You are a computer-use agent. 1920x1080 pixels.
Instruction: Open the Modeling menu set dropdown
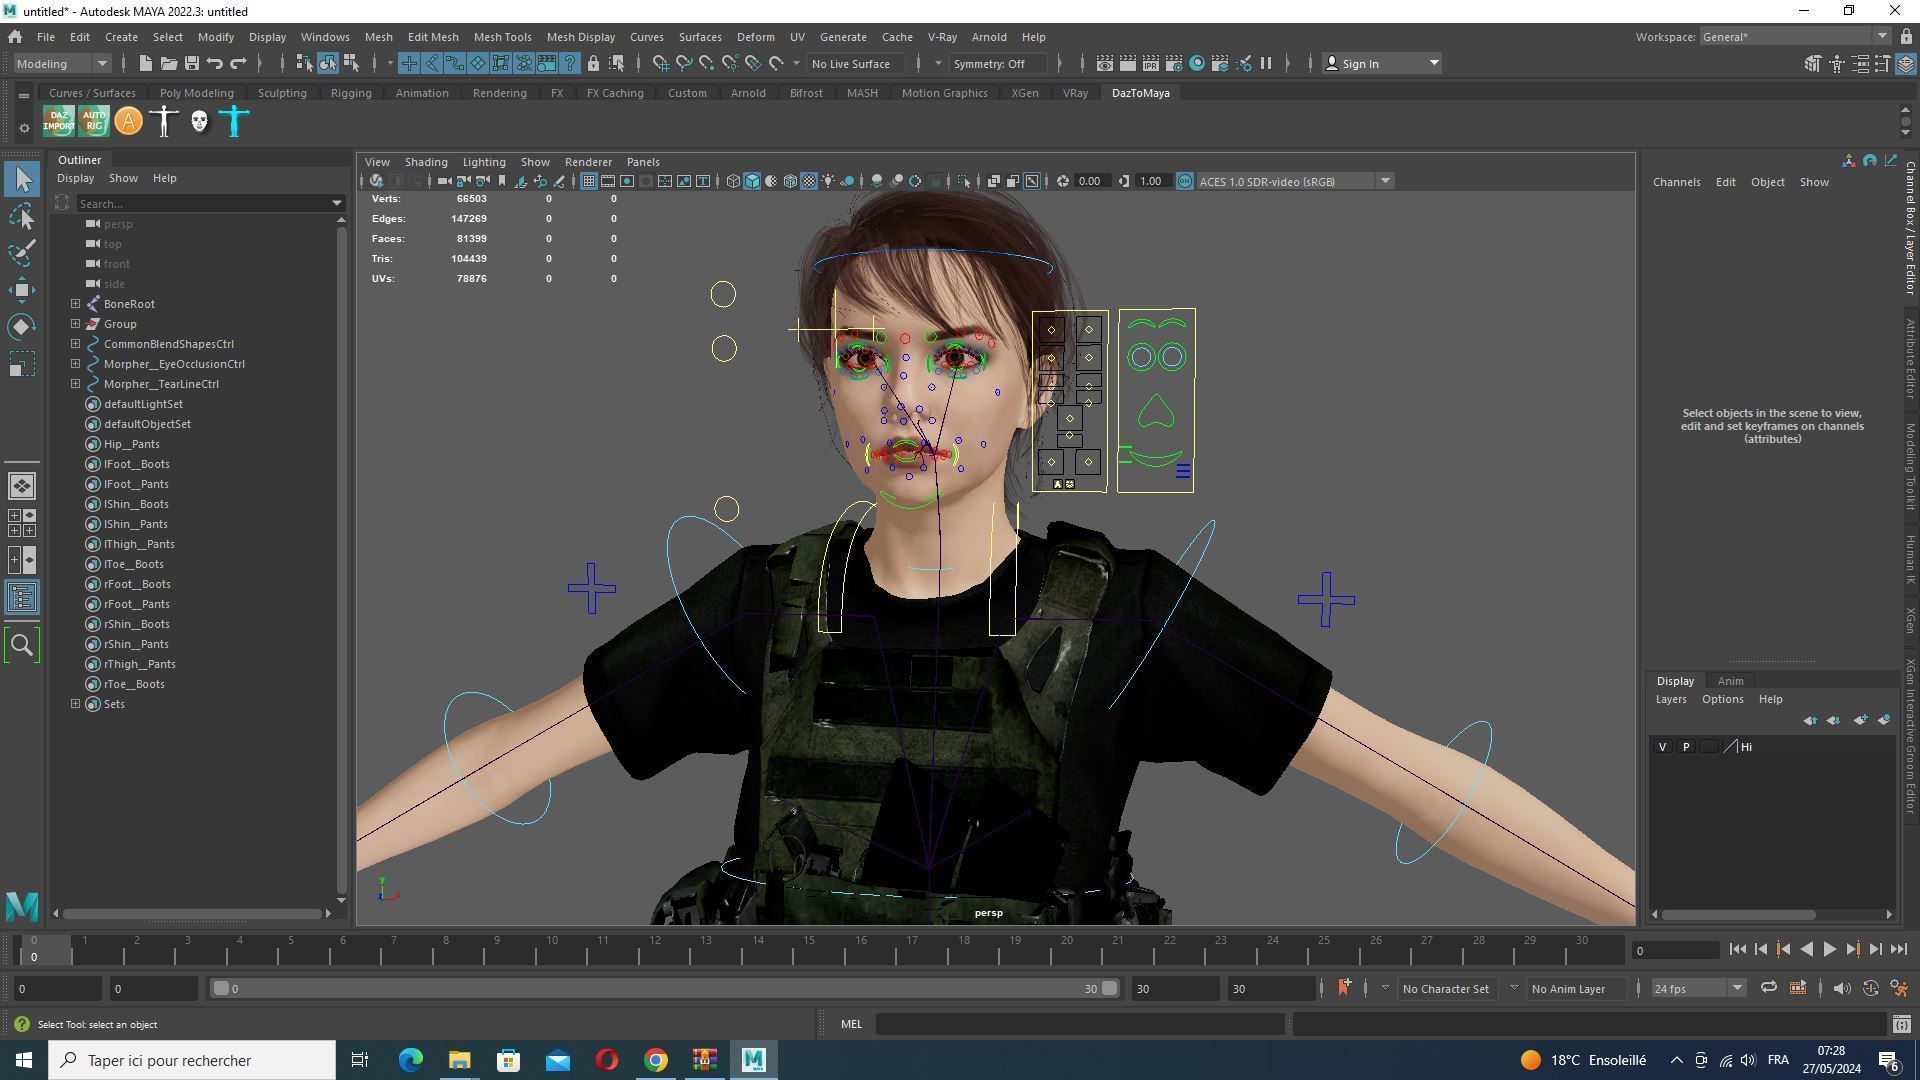pos(62,64)
